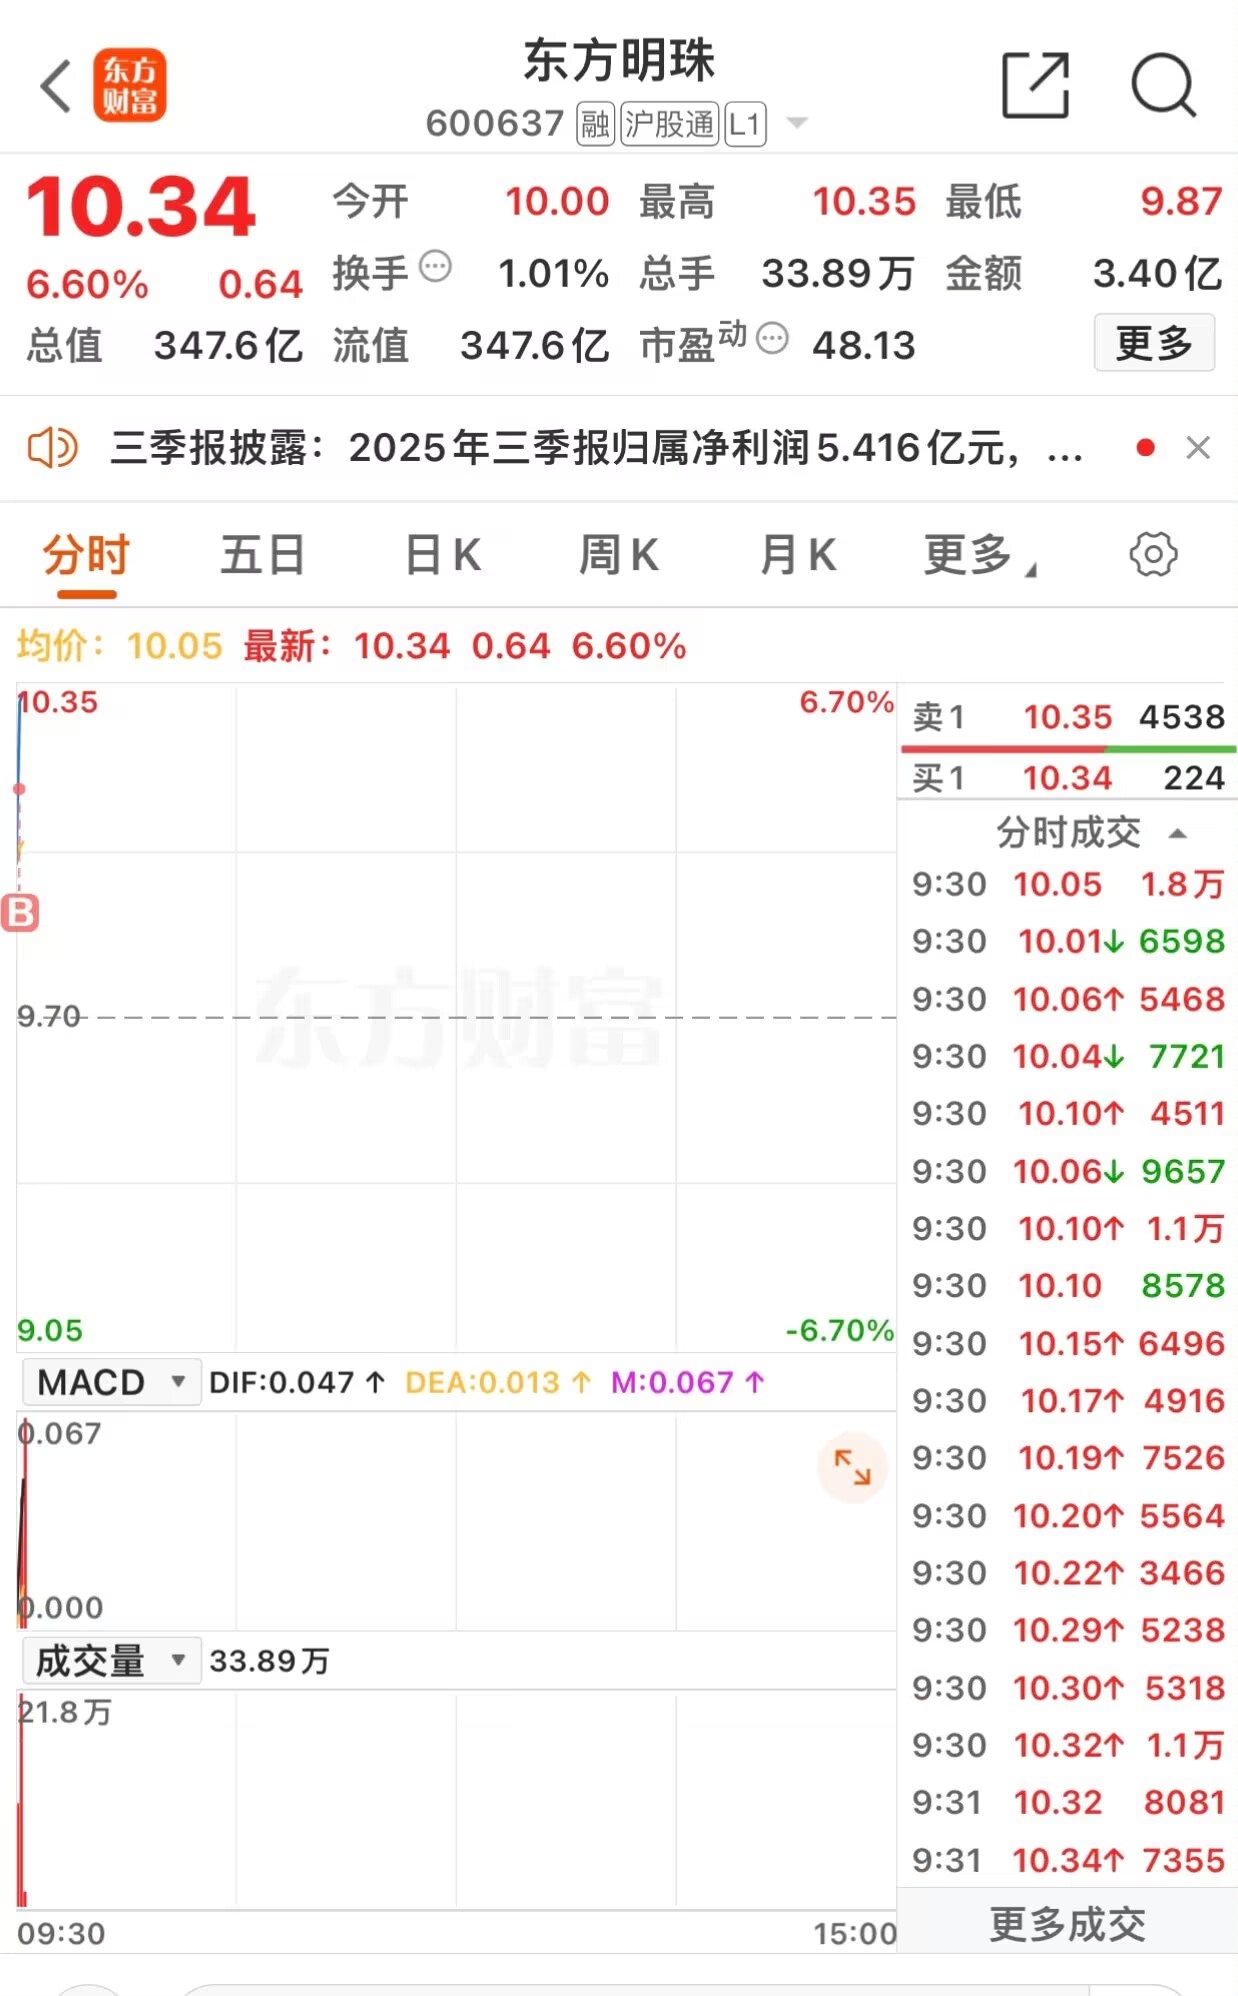Tap DIF:0.047 MACD value
The width and height of the screenshot is (1238, 1996).
pos(297,1382)
